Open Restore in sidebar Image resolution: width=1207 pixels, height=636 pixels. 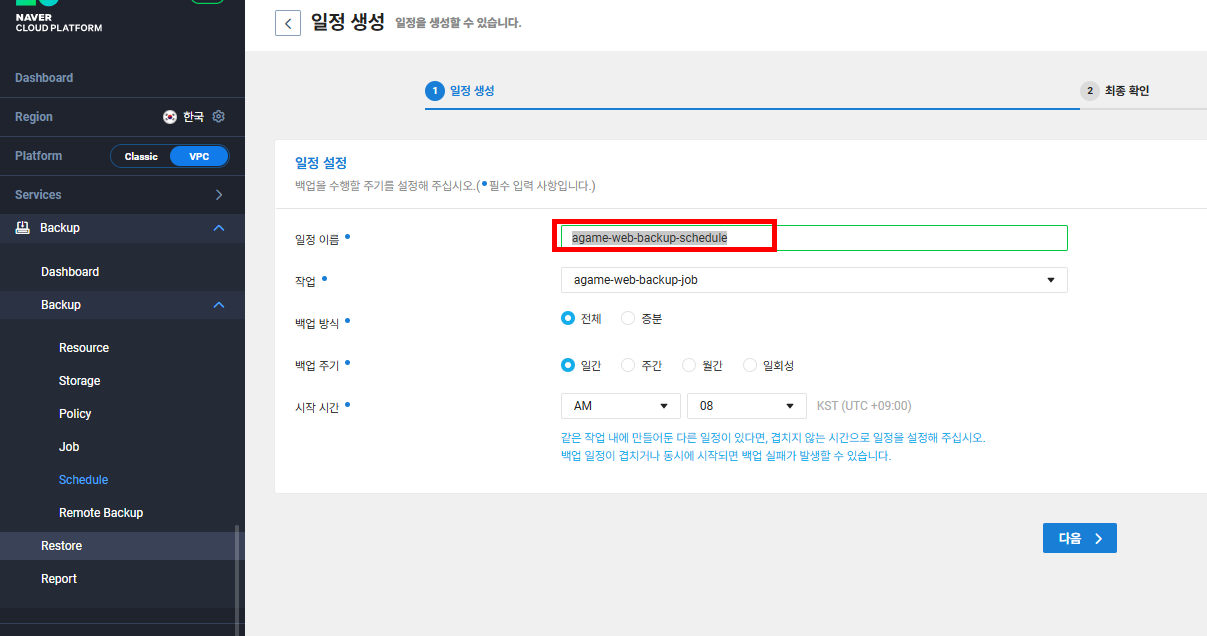[61, 546]
